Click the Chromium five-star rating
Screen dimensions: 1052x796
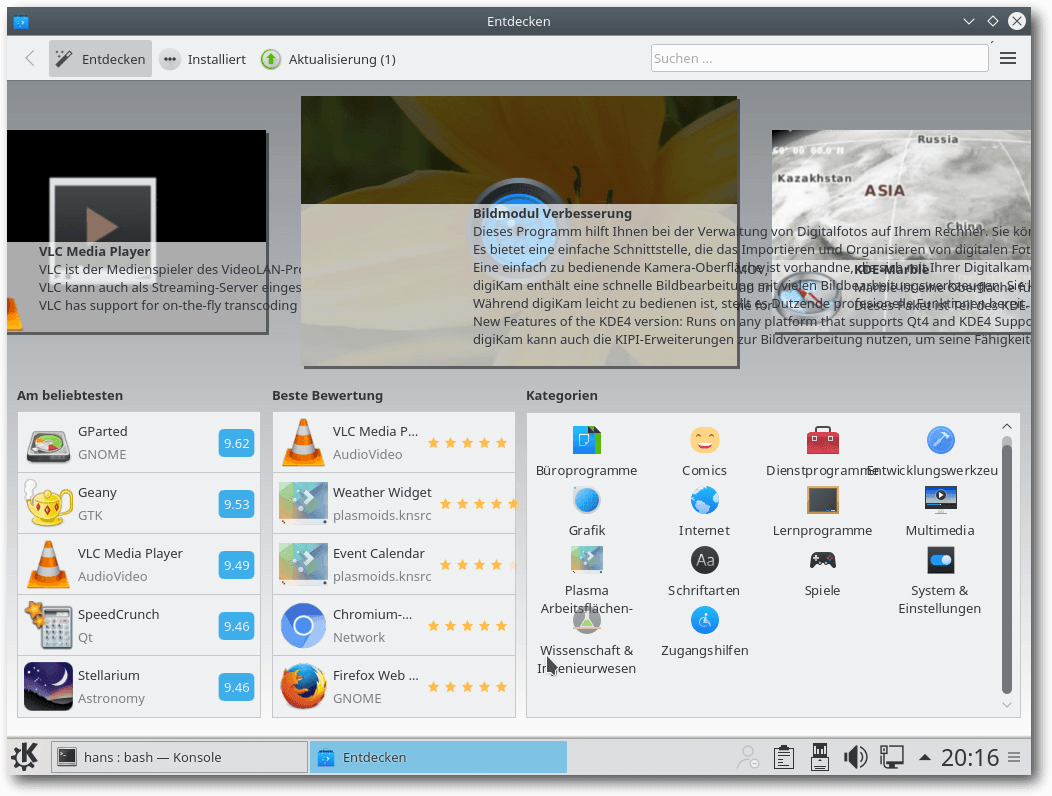click(x=468, y=626)
